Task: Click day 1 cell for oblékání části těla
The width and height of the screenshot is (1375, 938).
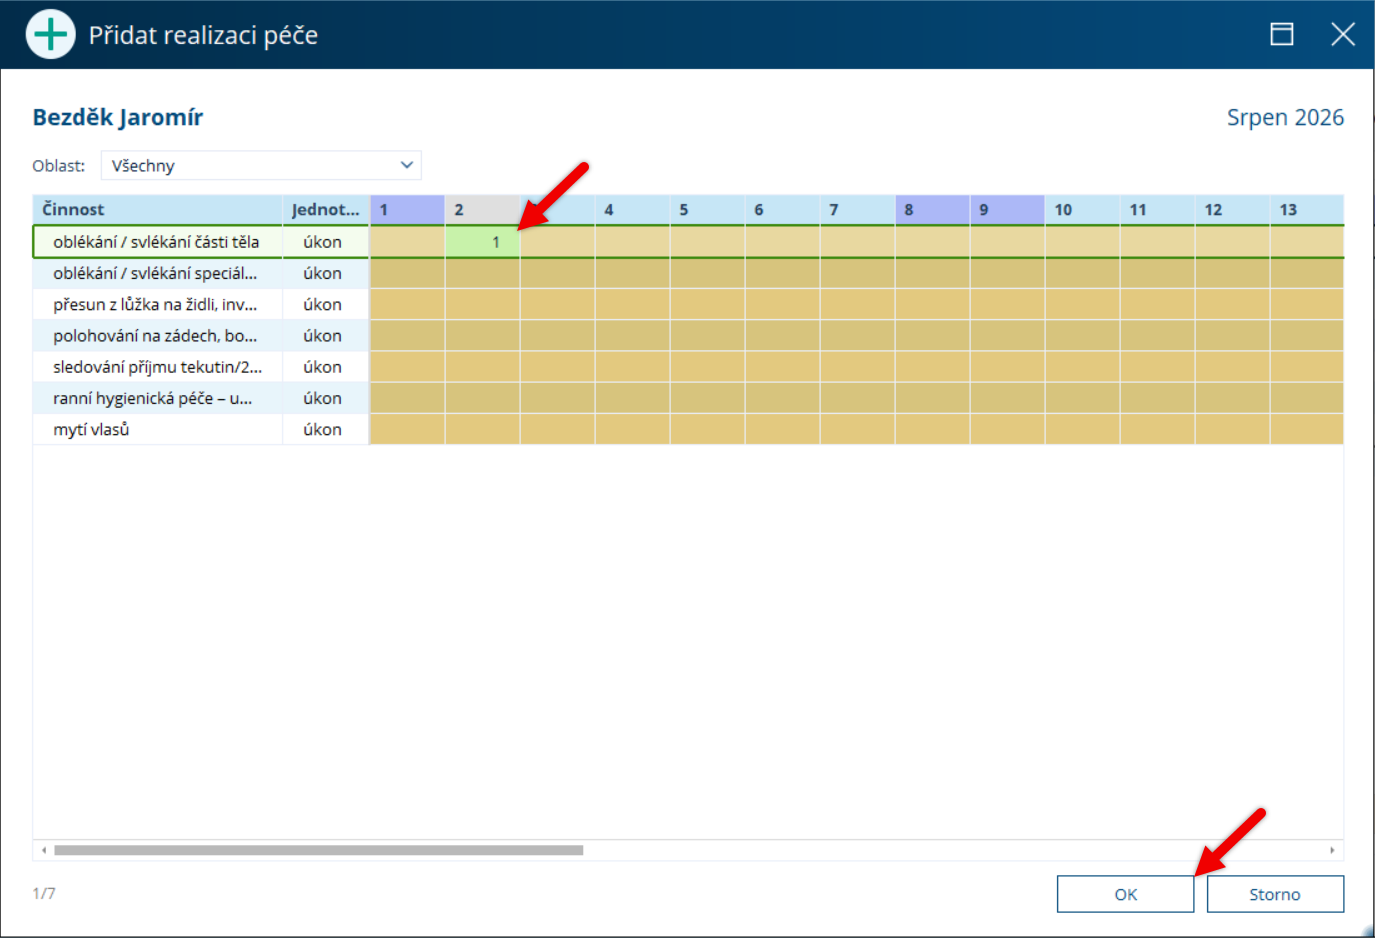Action: [407, 241]
